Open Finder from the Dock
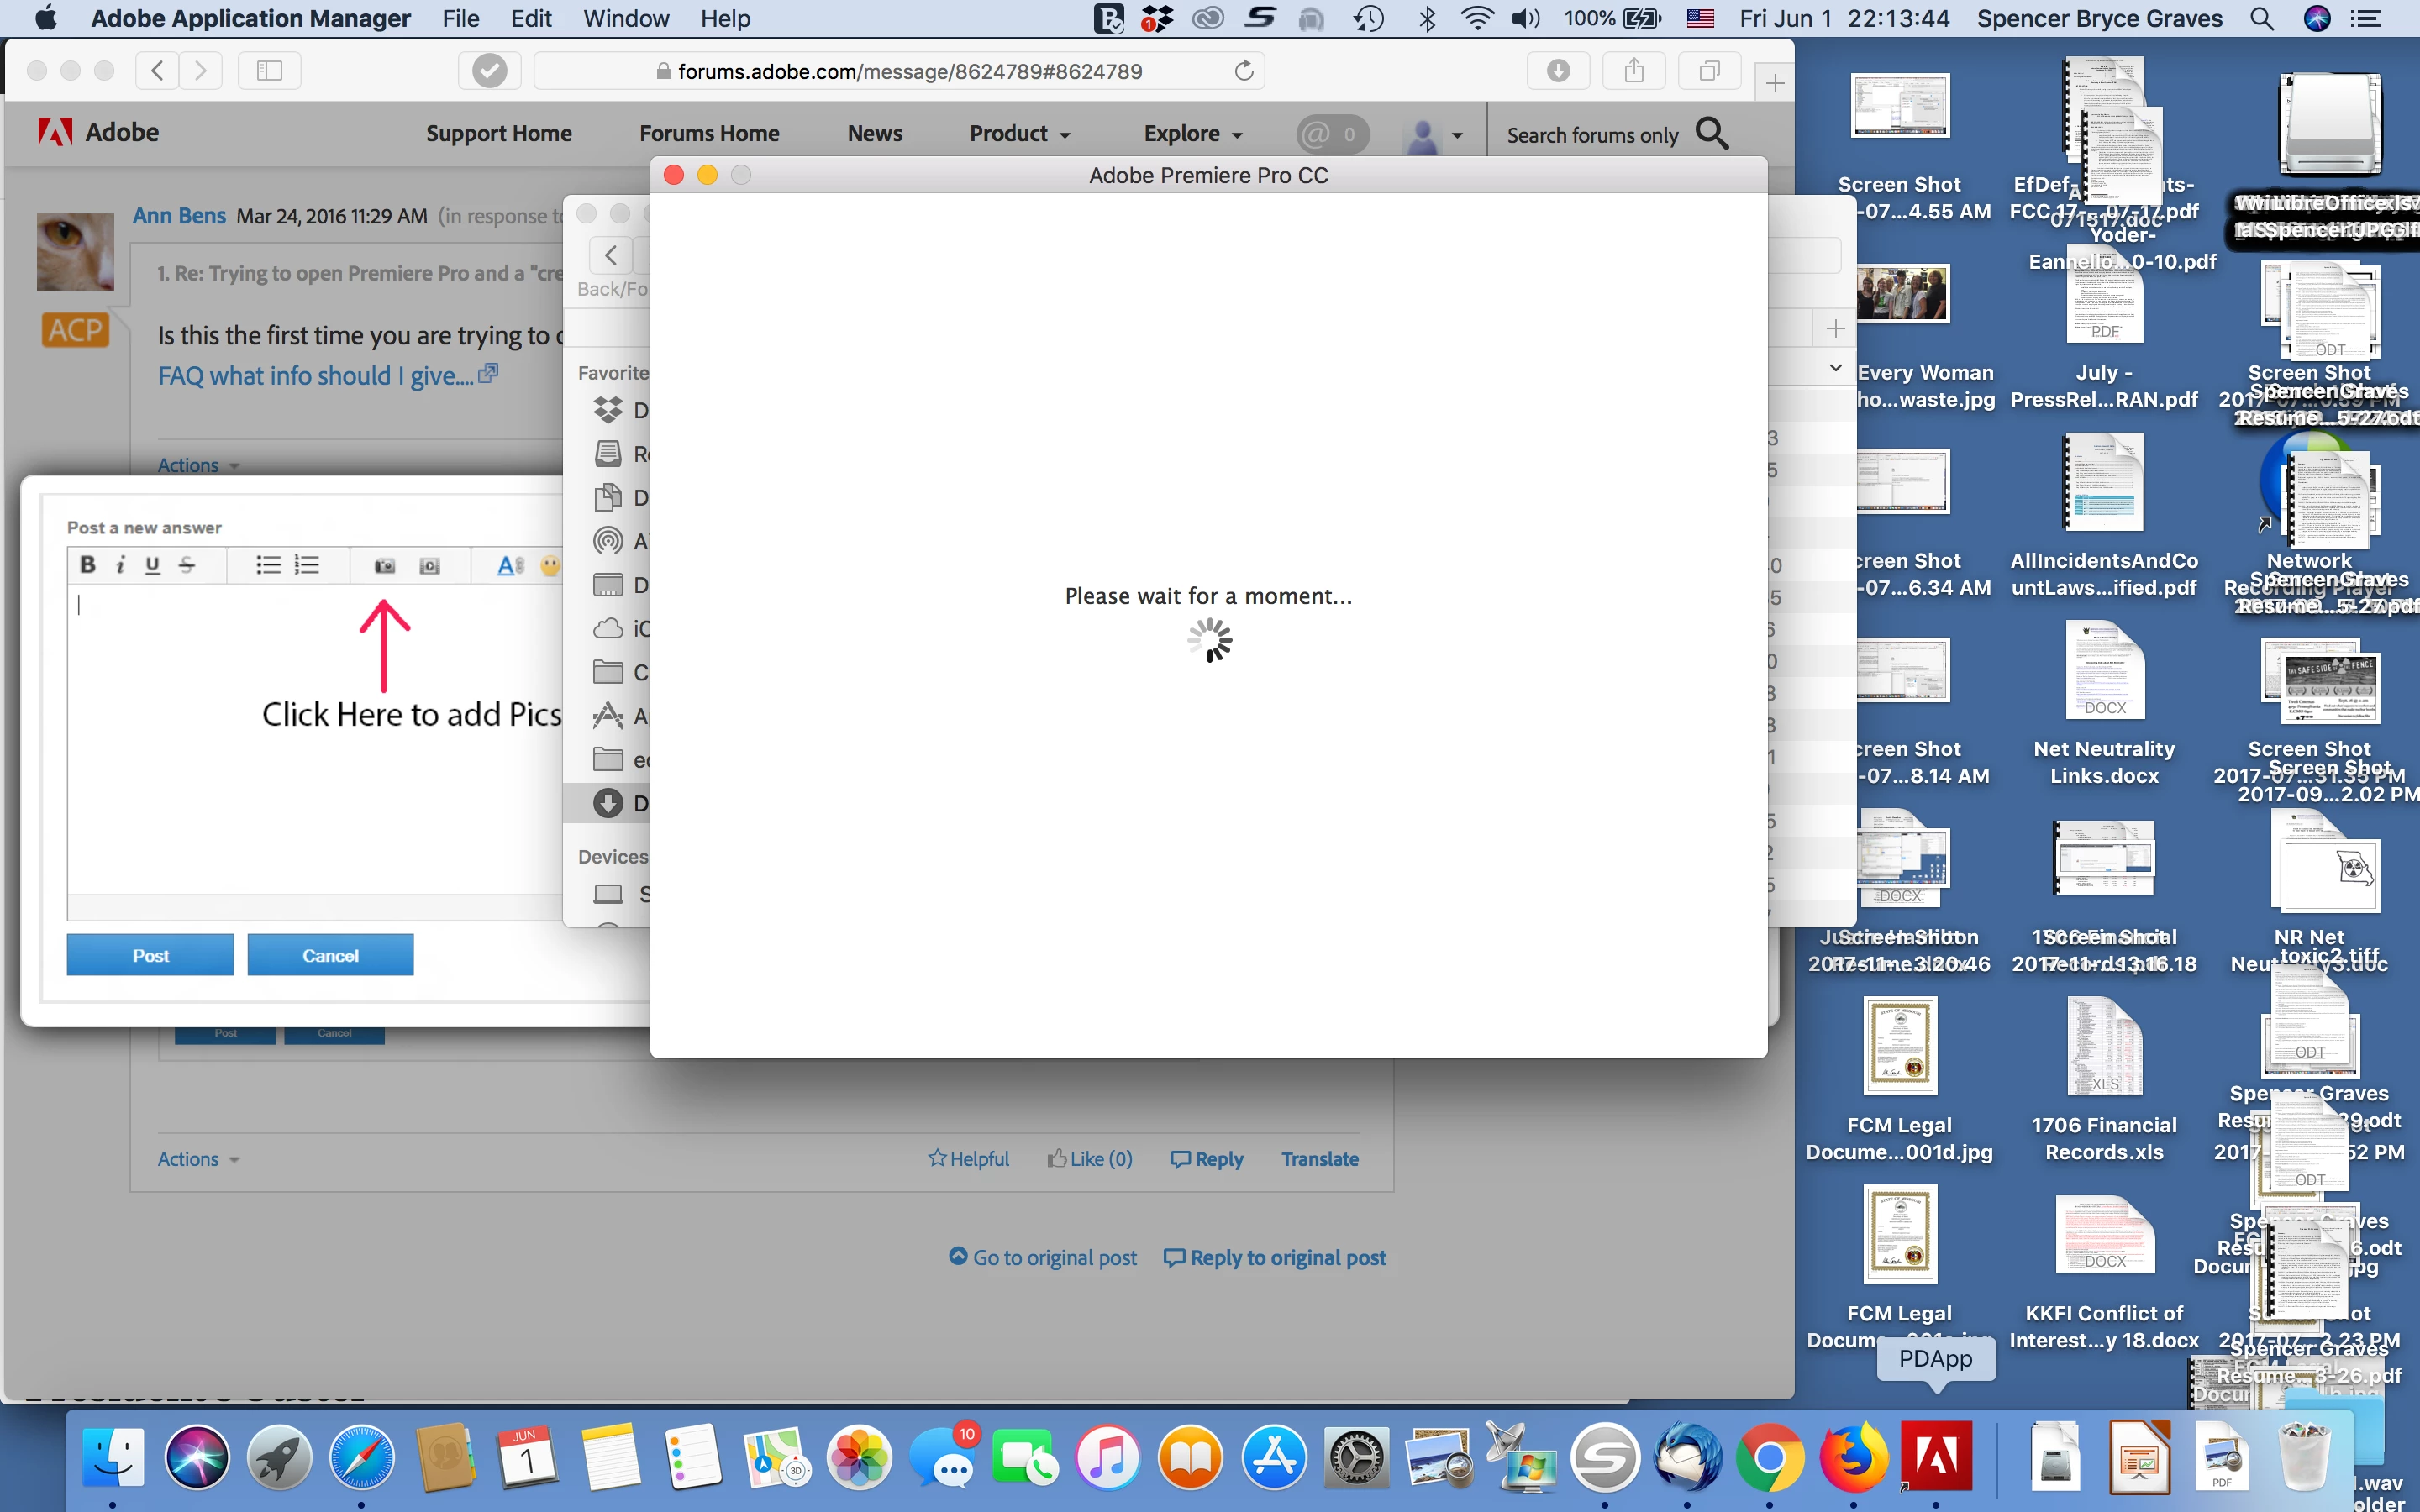The image size is (2420, 1512). (x=112, y=1457)
